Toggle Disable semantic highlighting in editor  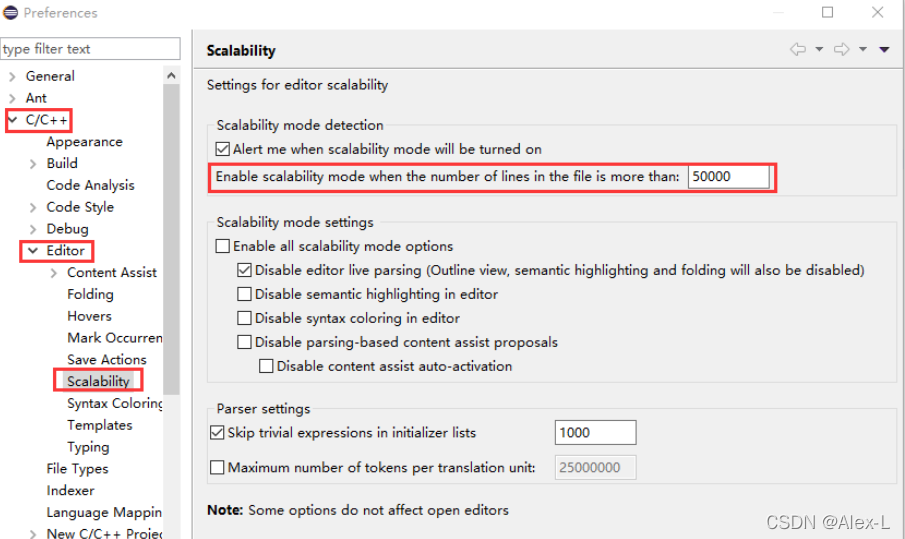tap(245, 294)
